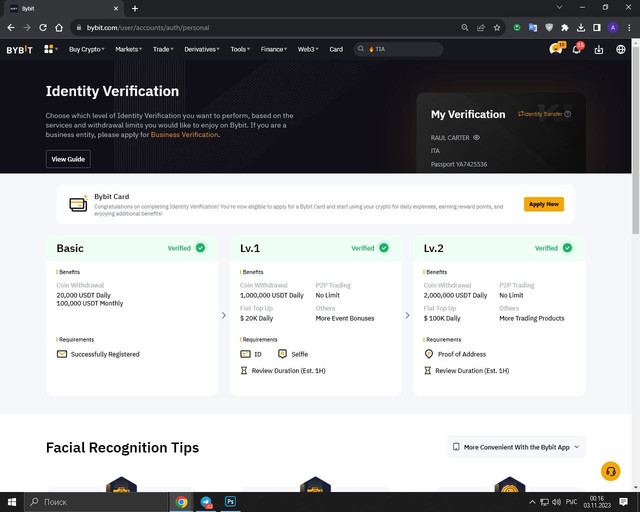Open the customer support headset button
640x512 pixels.
pyautogui.click(x=610, y=471)
